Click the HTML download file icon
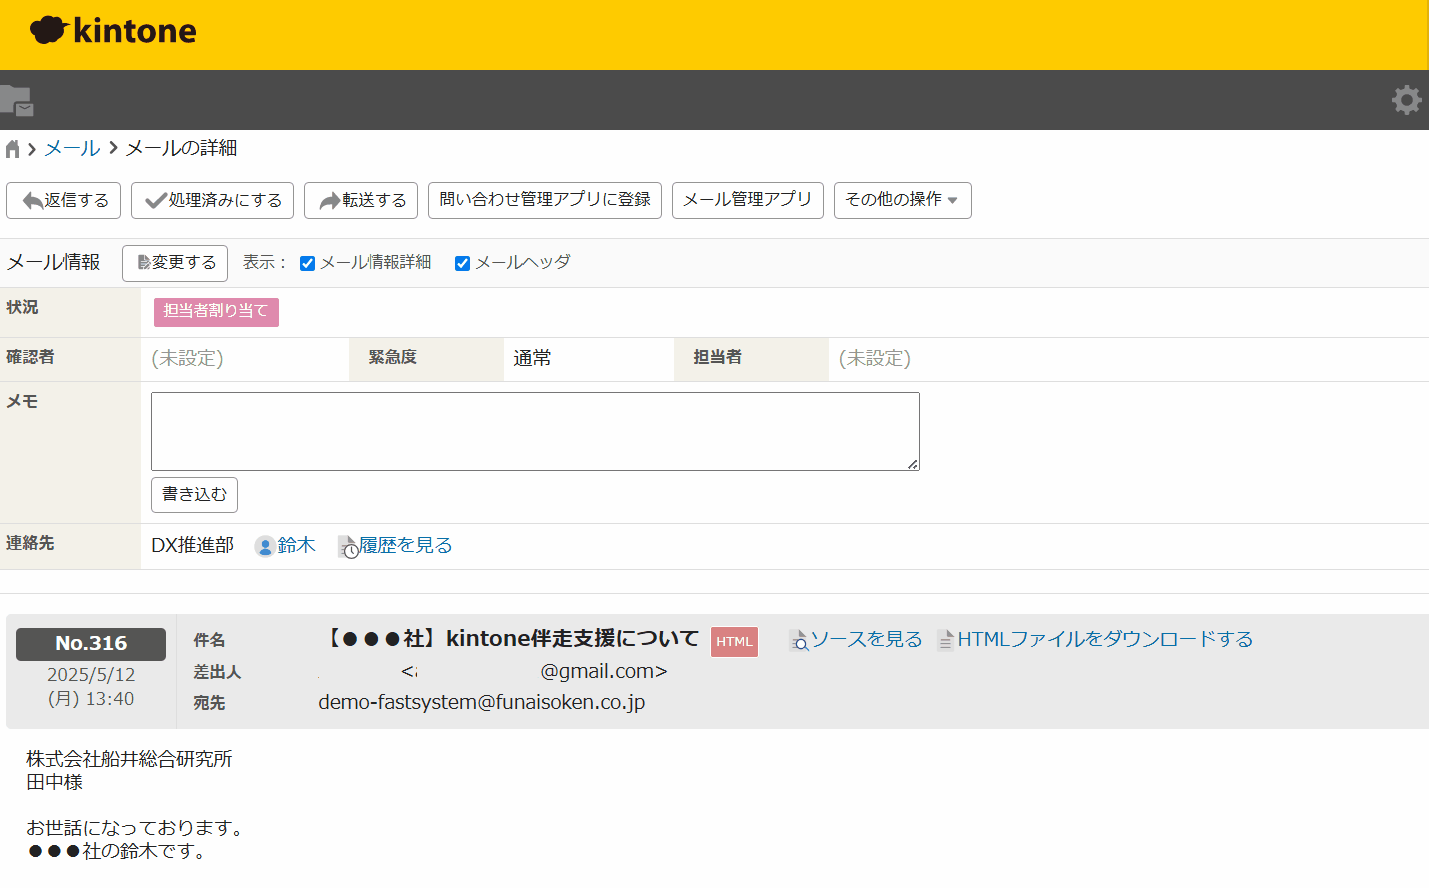 tap(946, 640)
